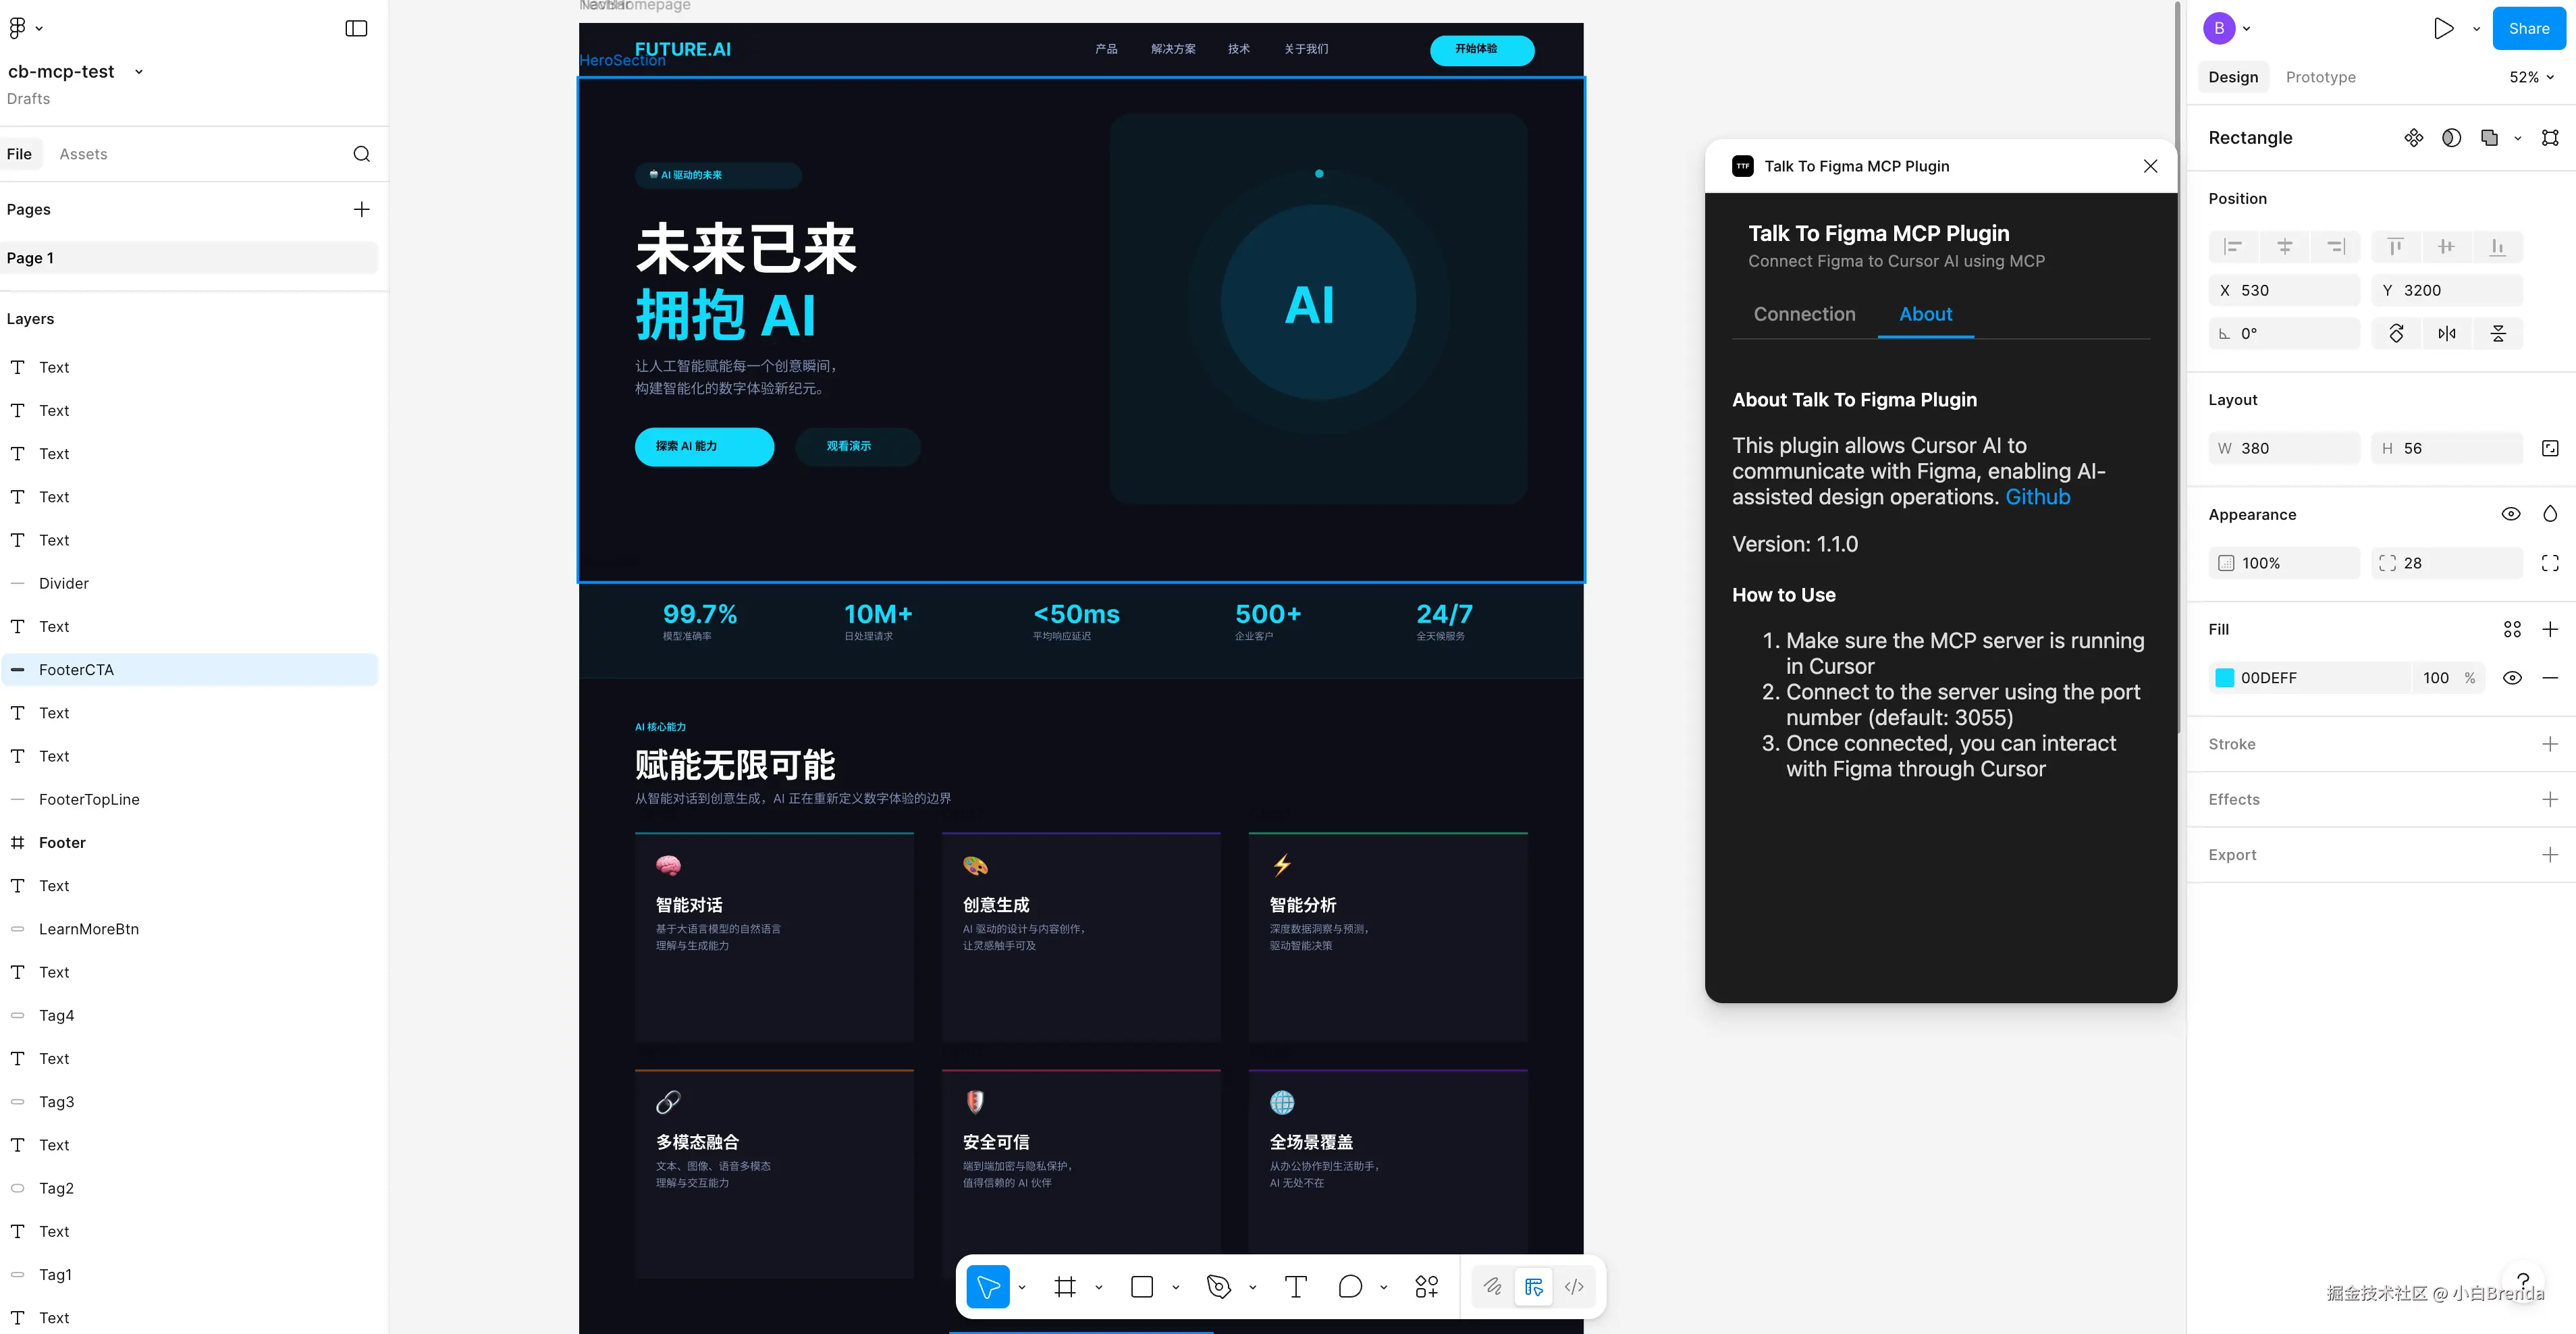Switch to the Prototype tab
Screen dimensions: 2576x1334
pyautogui.click(x=2321, y=77)
